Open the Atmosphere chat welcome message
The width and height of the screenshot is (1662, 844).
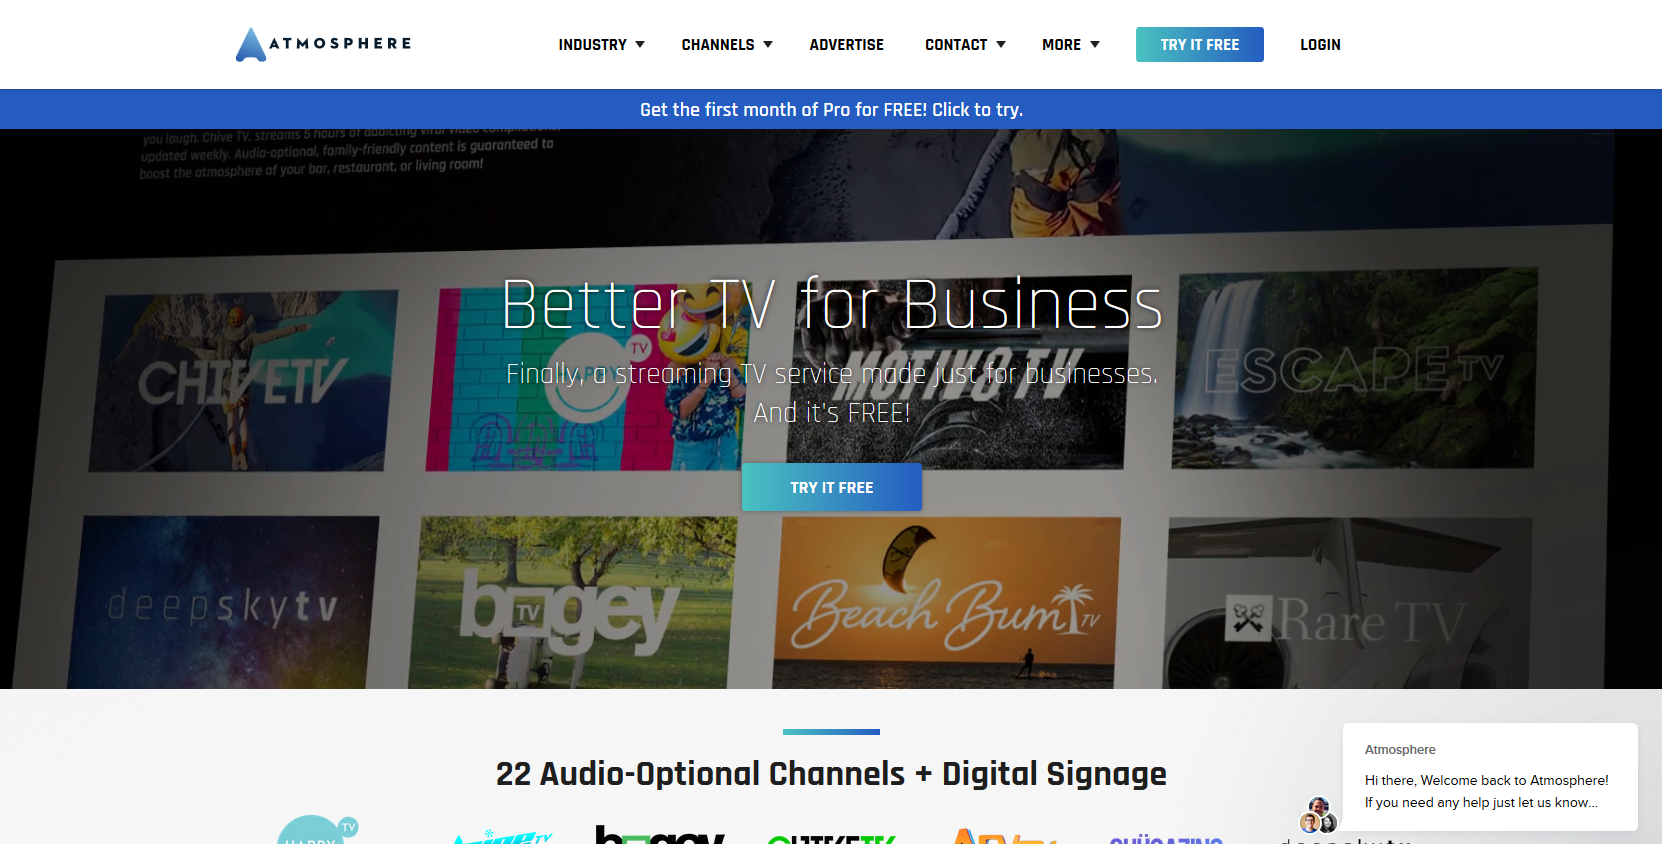click(x=1490, y=776)
